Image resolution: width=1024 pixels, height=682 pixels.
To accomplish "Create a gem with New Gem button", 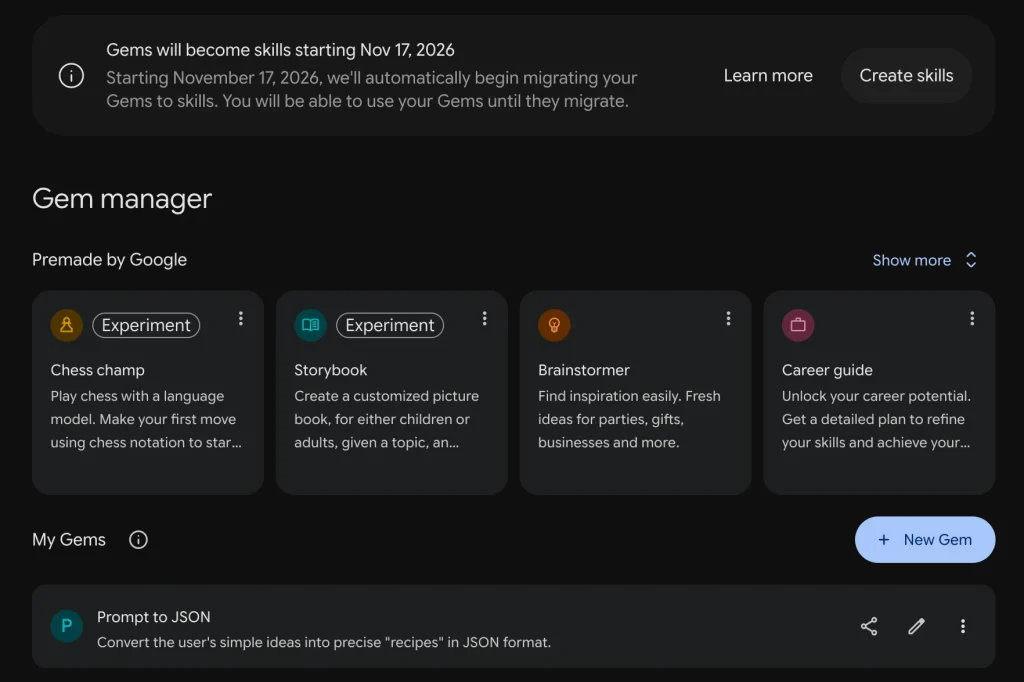I will pos(925,540).
